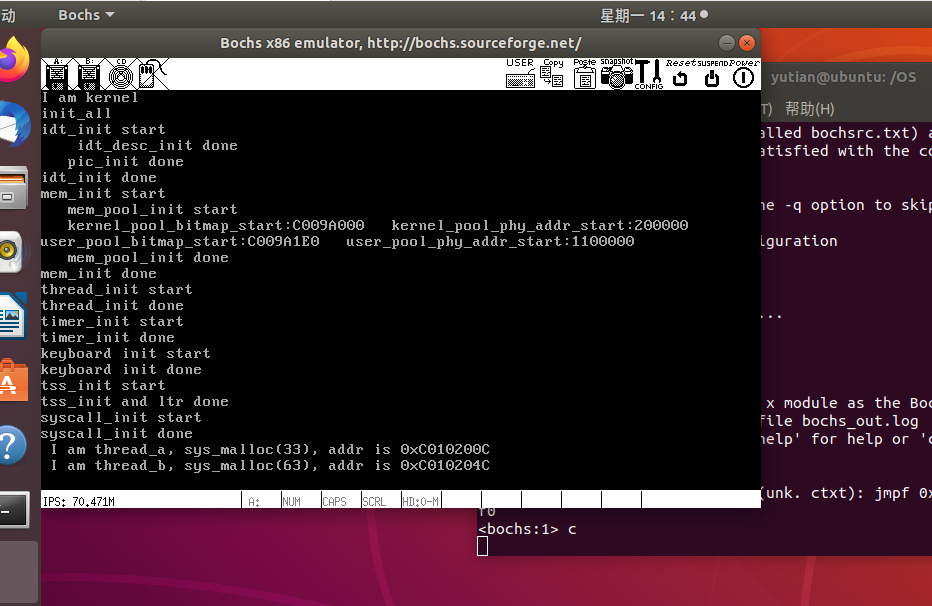Click the Copy icon in Bochs toolbar
The image size is (932, 606).
553,73
